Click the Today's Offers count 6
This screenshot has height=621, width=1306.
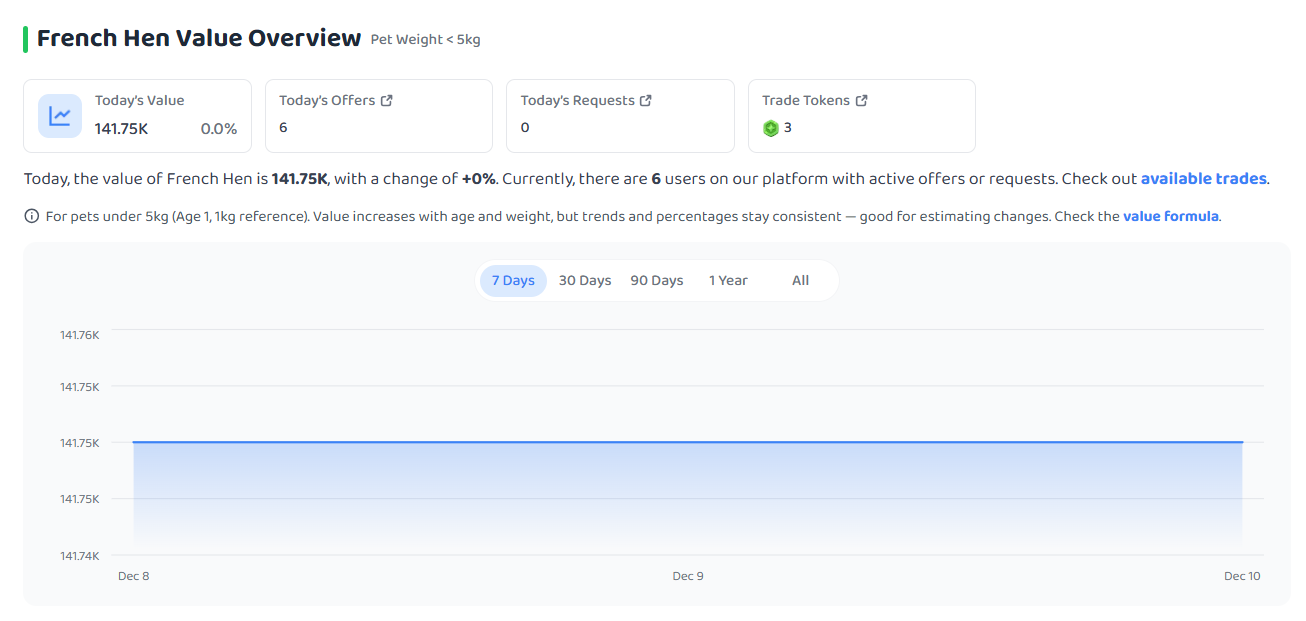tap(283, 128)
